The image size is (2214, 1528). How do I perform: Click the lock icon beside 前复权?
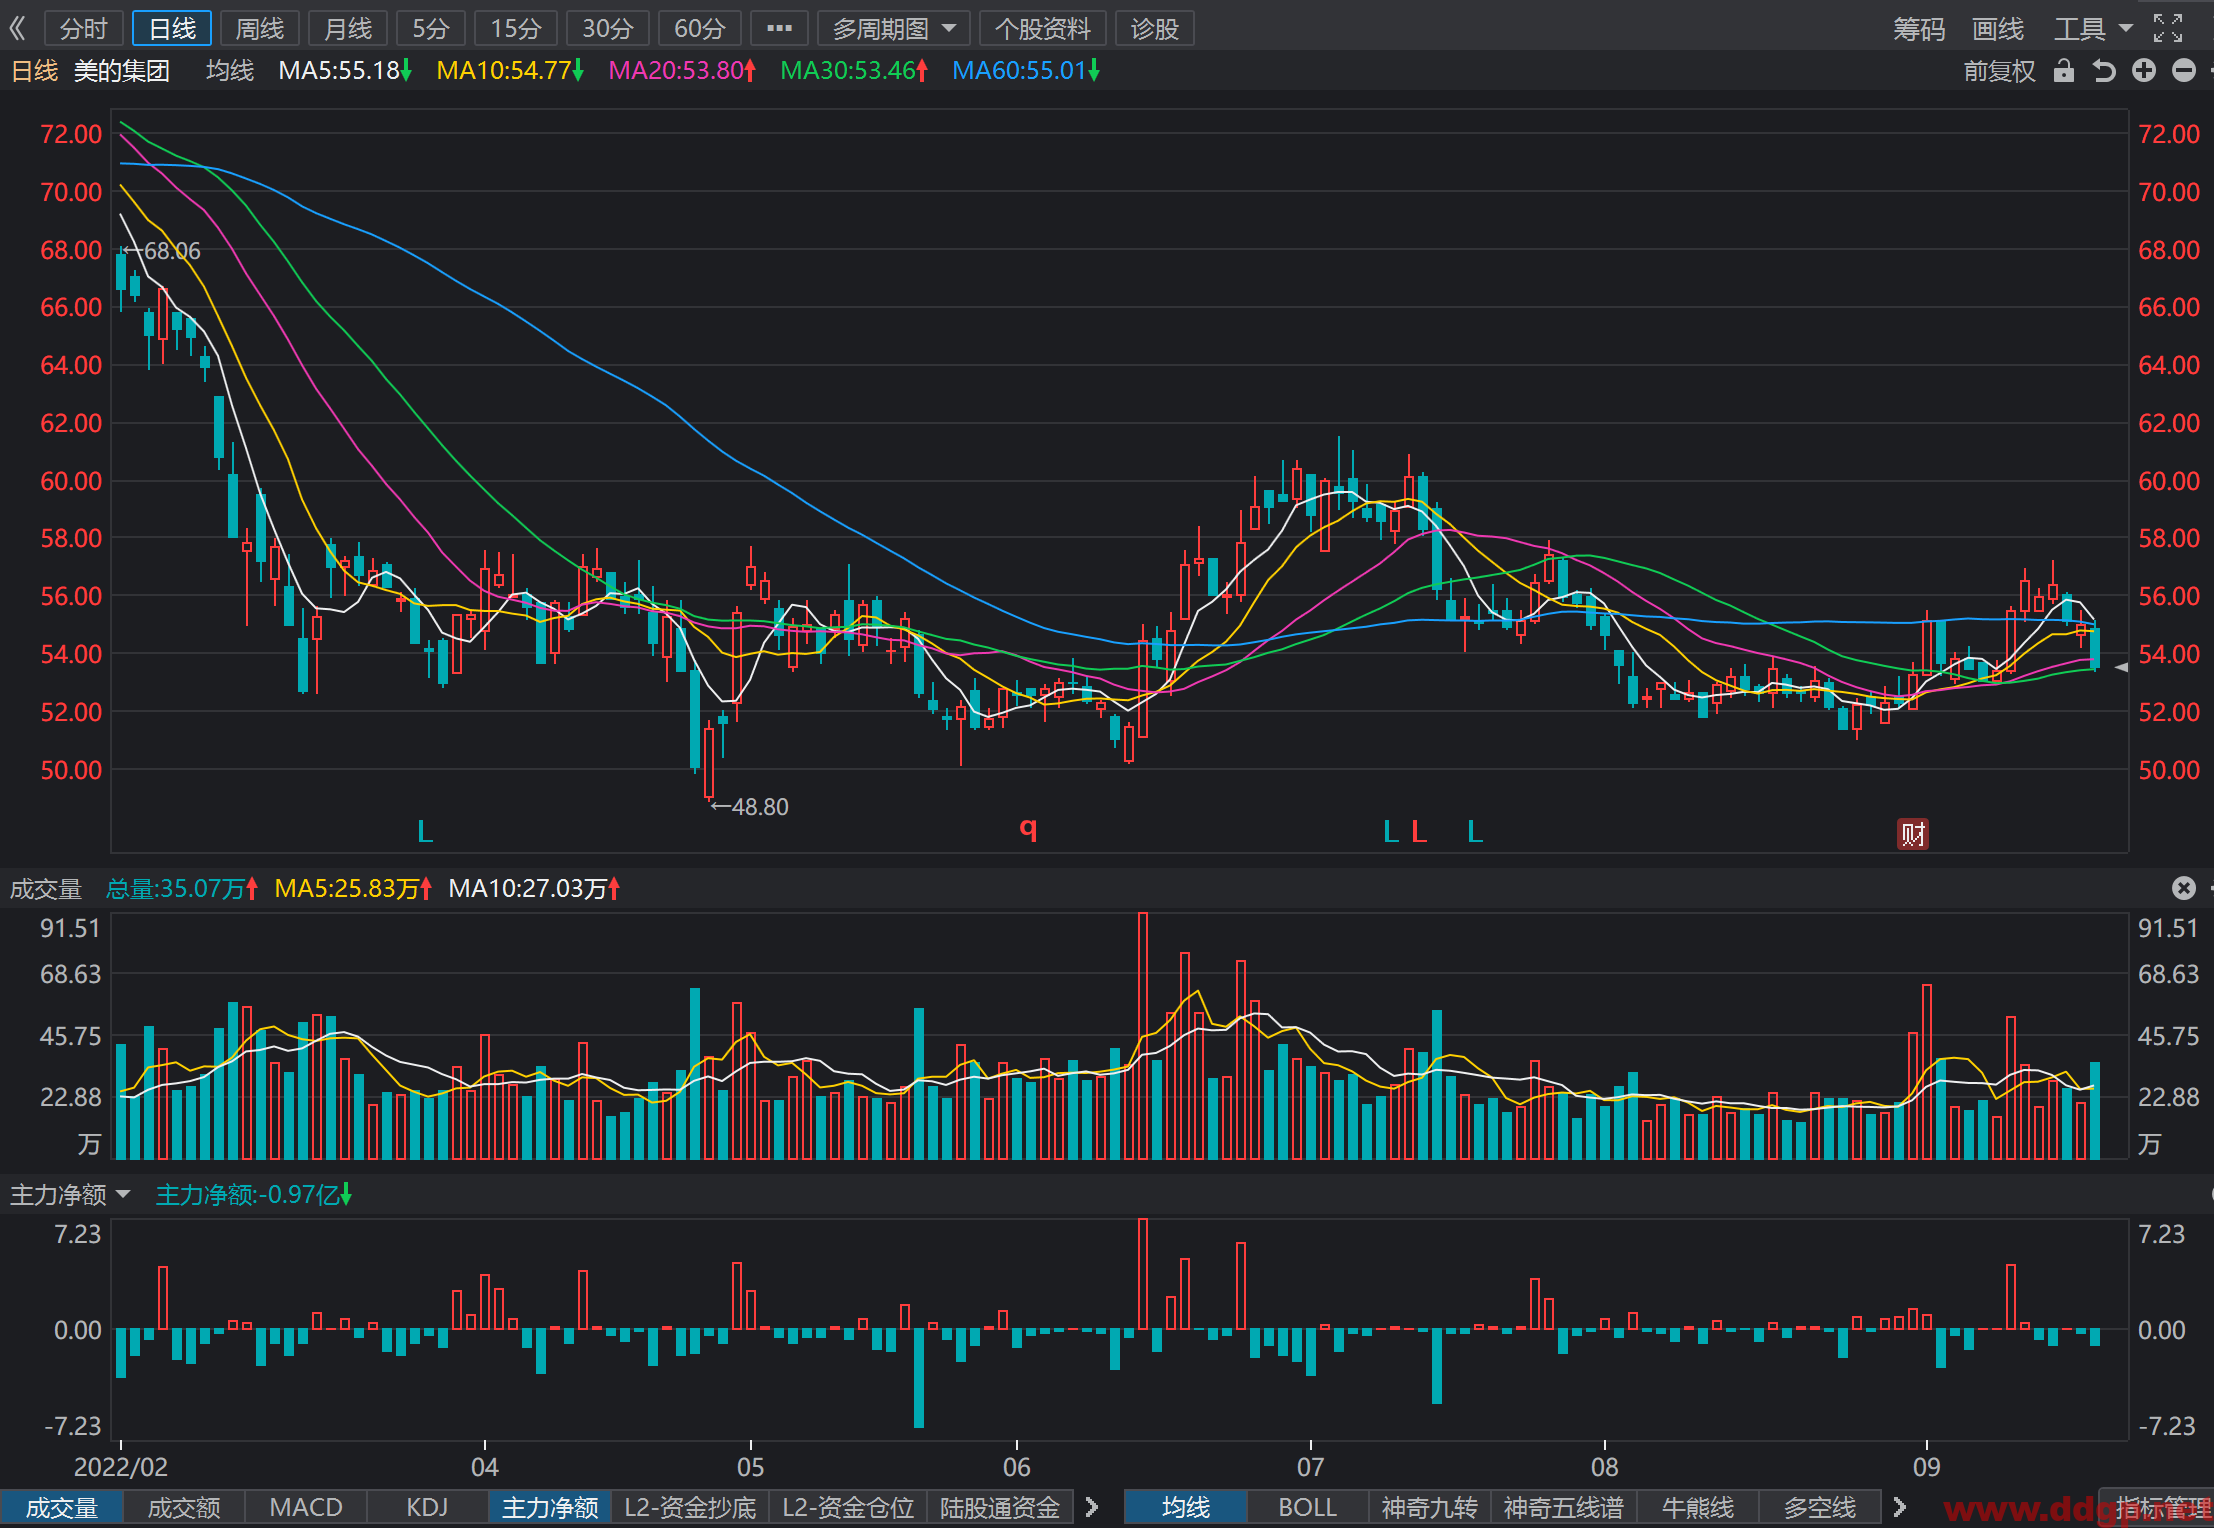point(2063,70)
